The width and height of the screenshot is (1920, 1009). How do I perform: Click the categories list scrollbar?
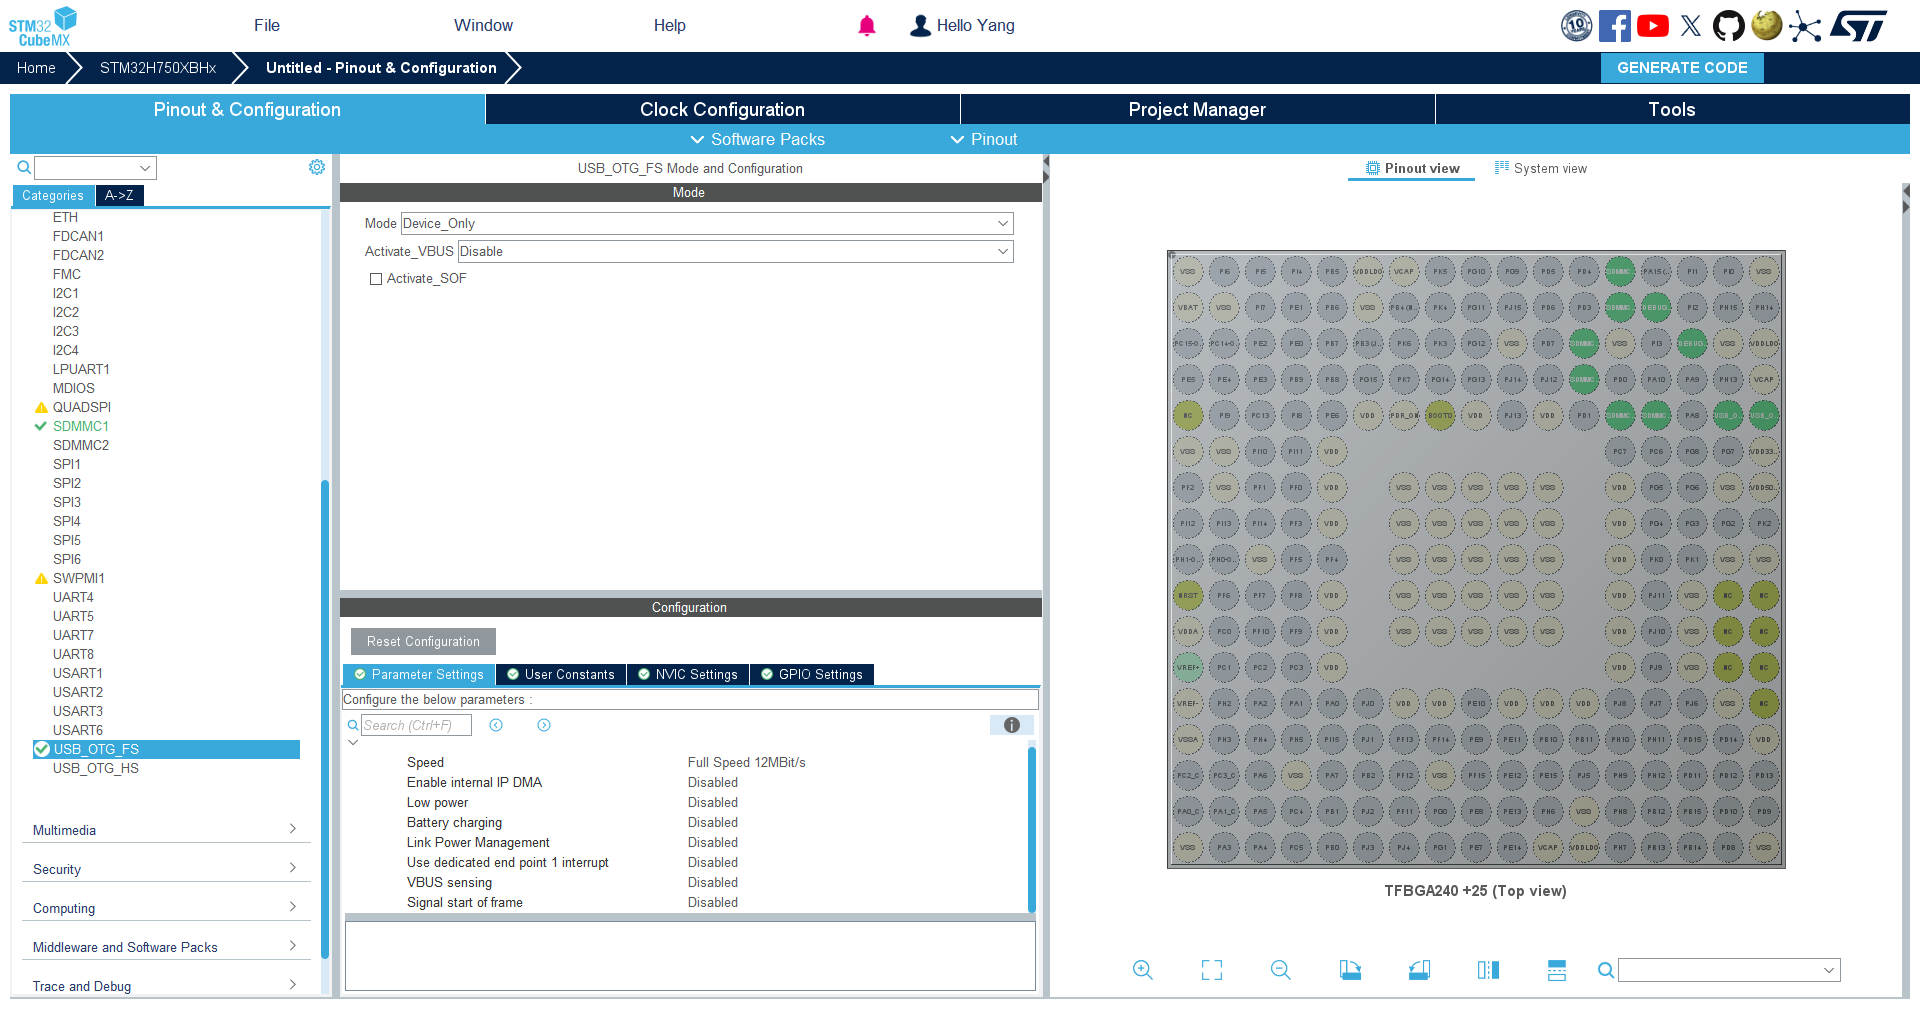[325, 718]
